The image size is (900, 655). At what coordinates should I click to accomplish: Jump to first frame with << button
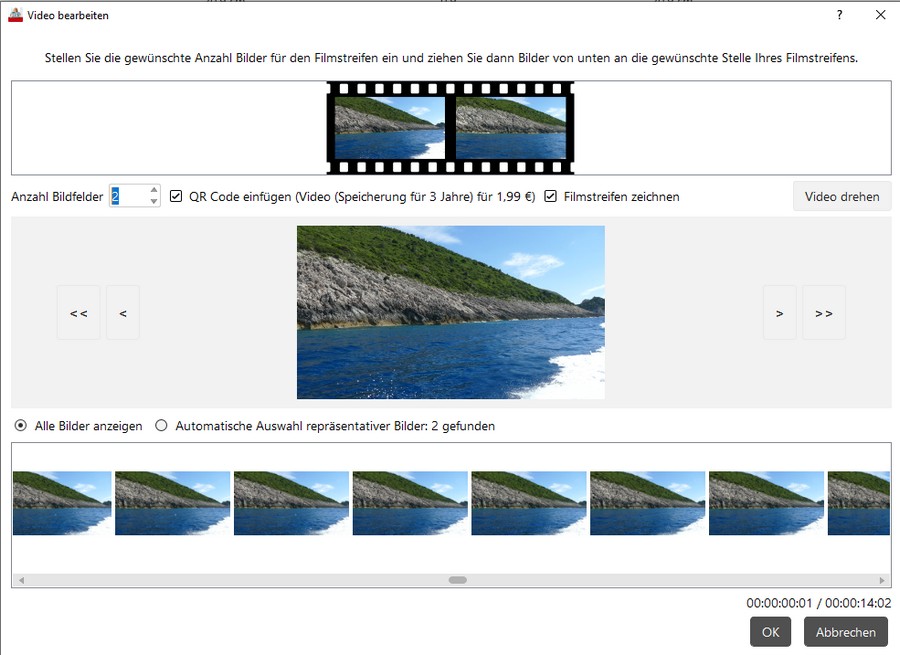point(78,313)
